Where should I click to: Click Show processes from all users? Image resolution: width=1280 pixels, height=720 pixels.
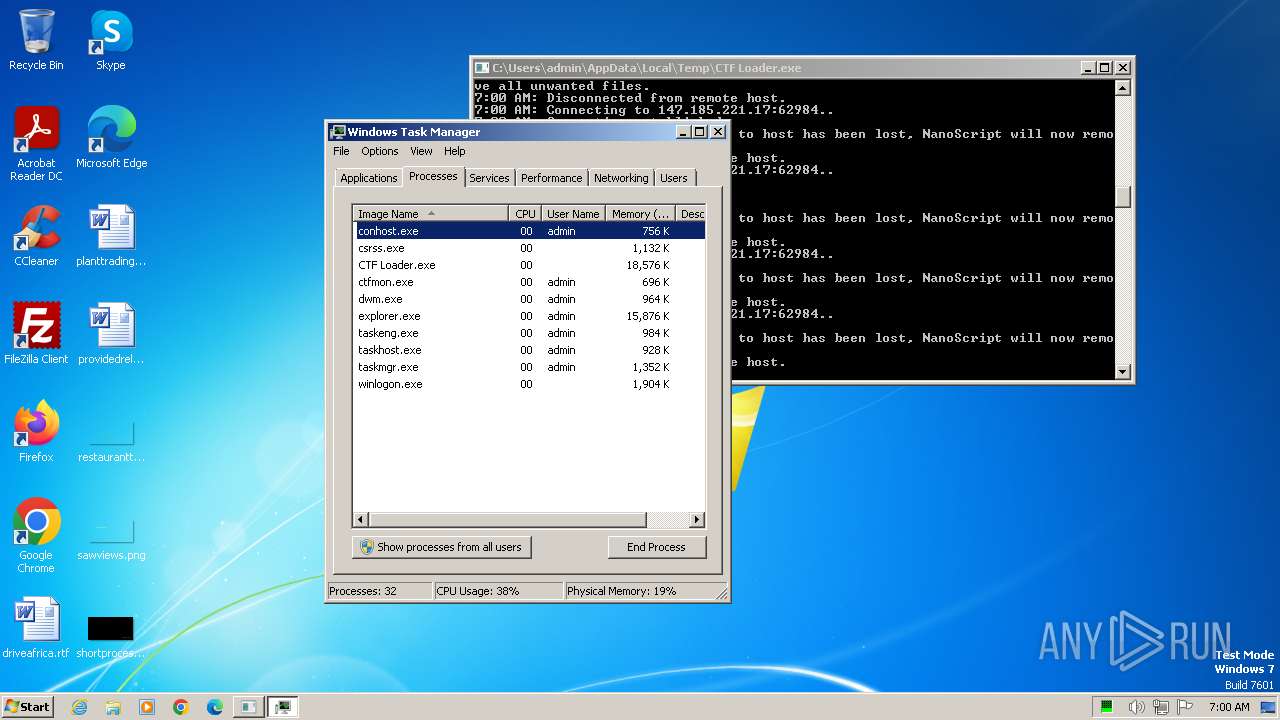click(441, 547)
